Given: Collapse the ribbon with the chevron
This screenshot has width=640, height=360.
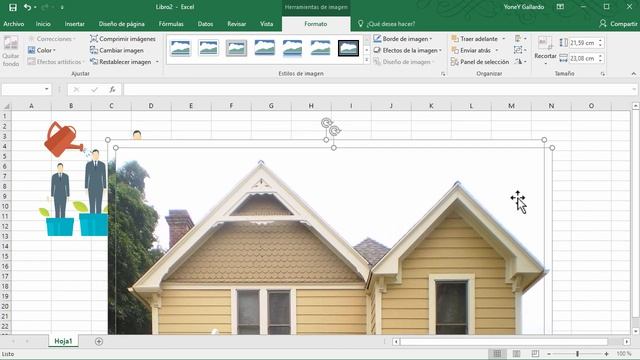Looking at the screenshot, I should tap(633, 74).
